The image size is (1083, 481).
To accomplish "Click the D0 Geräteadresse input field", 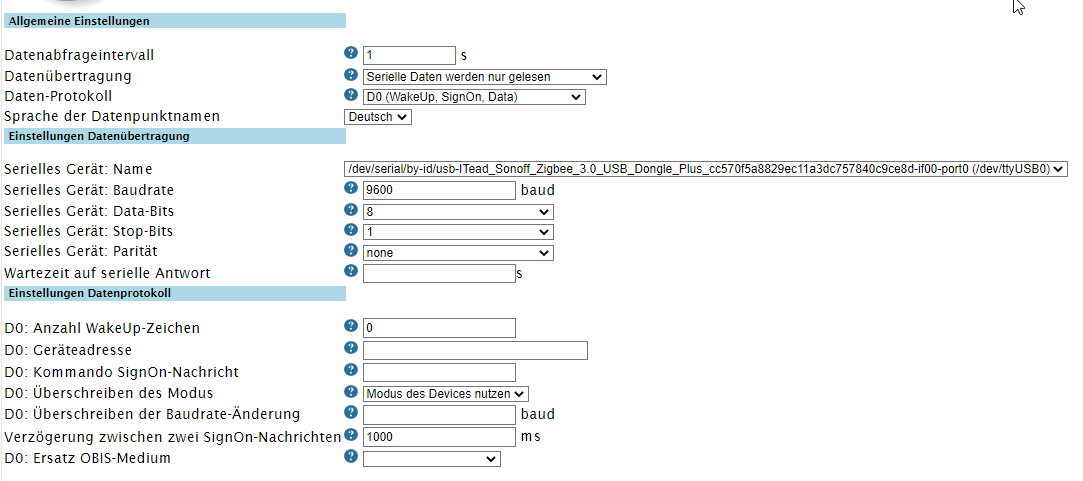I will tap(475, 350).
